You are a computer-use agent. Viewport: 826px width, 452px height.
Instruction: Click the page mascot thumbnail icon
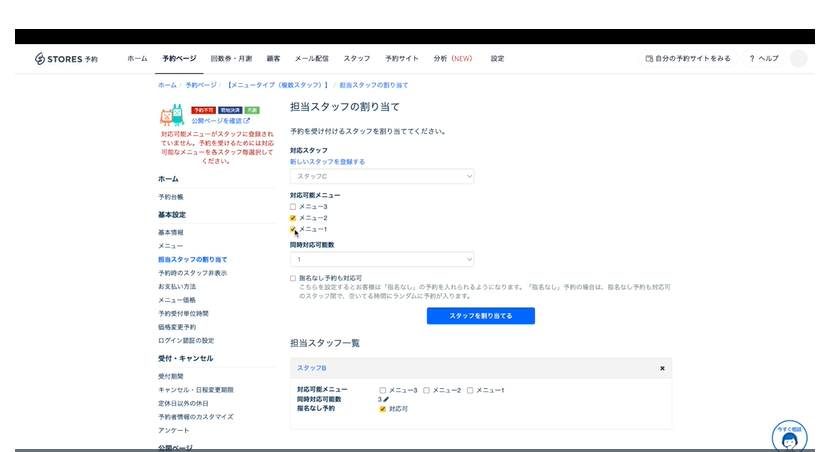[171, 115]
